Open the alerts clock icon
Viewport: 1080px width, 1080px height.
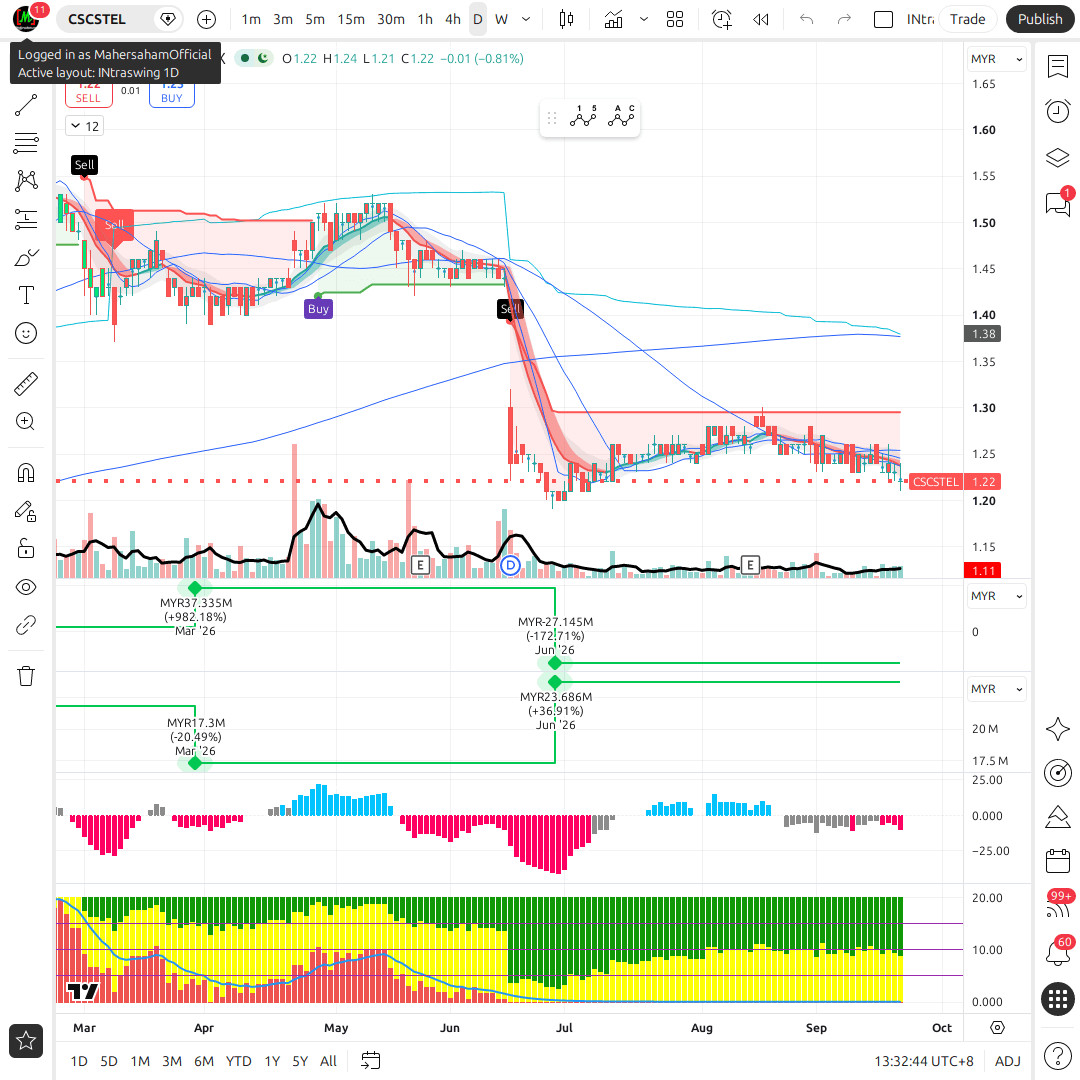[x=1057, y=111]
